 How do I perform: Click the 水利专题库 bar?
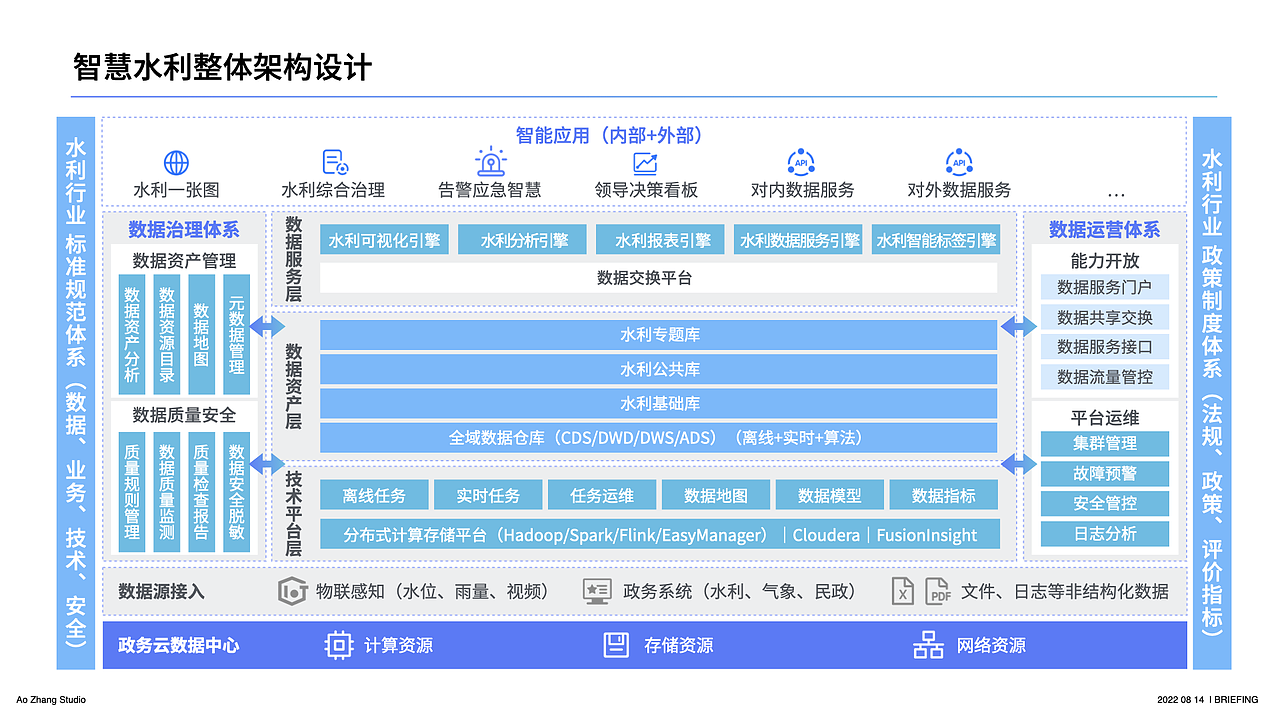[x=659, y=335]
